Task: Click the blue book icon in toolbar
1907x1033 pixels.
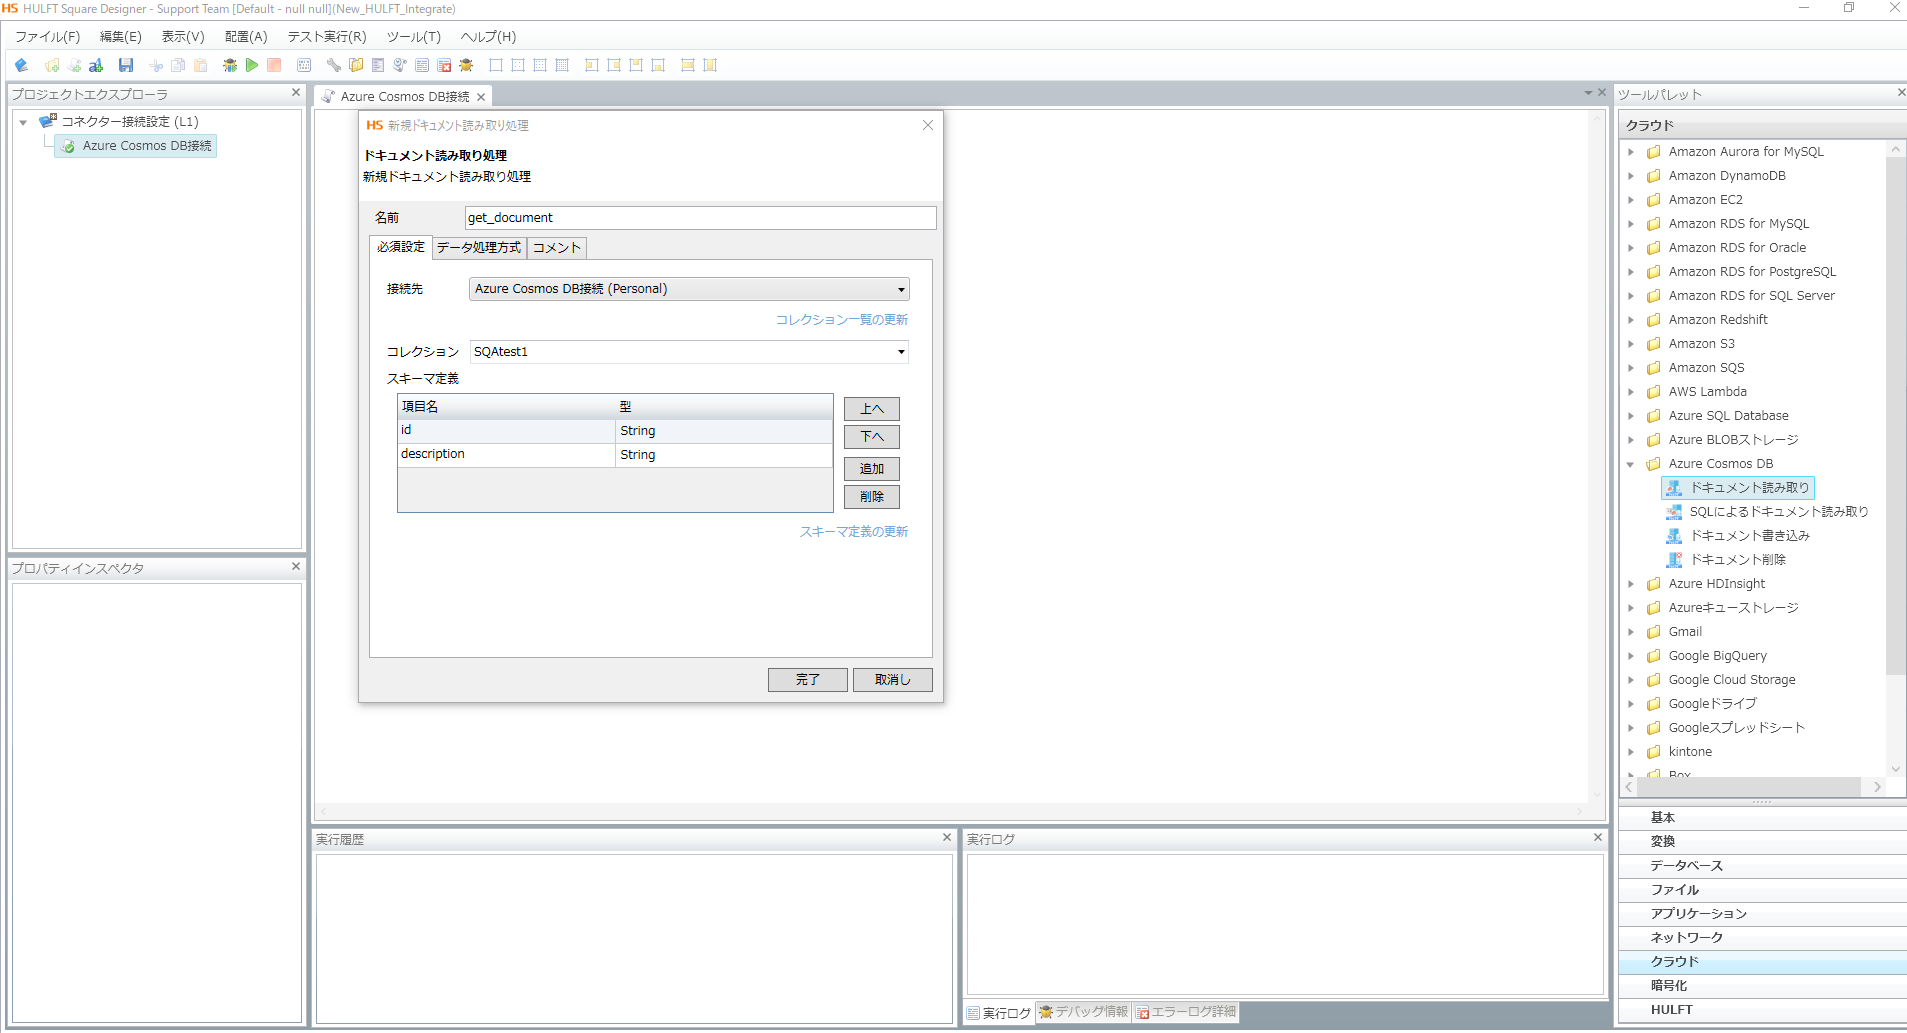Action: point(21,65)
